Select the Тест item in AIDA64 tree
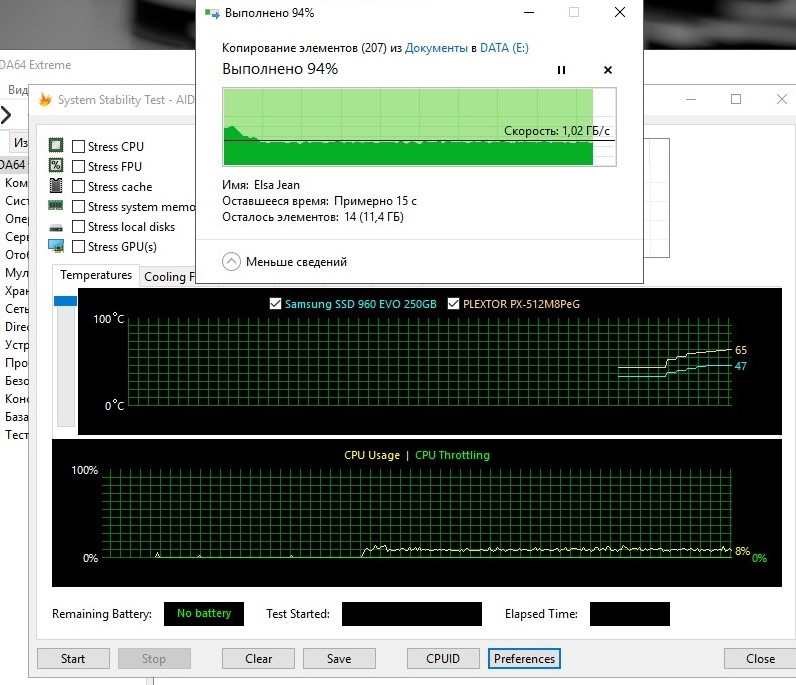The image size is (796, 685). (16, 435)
